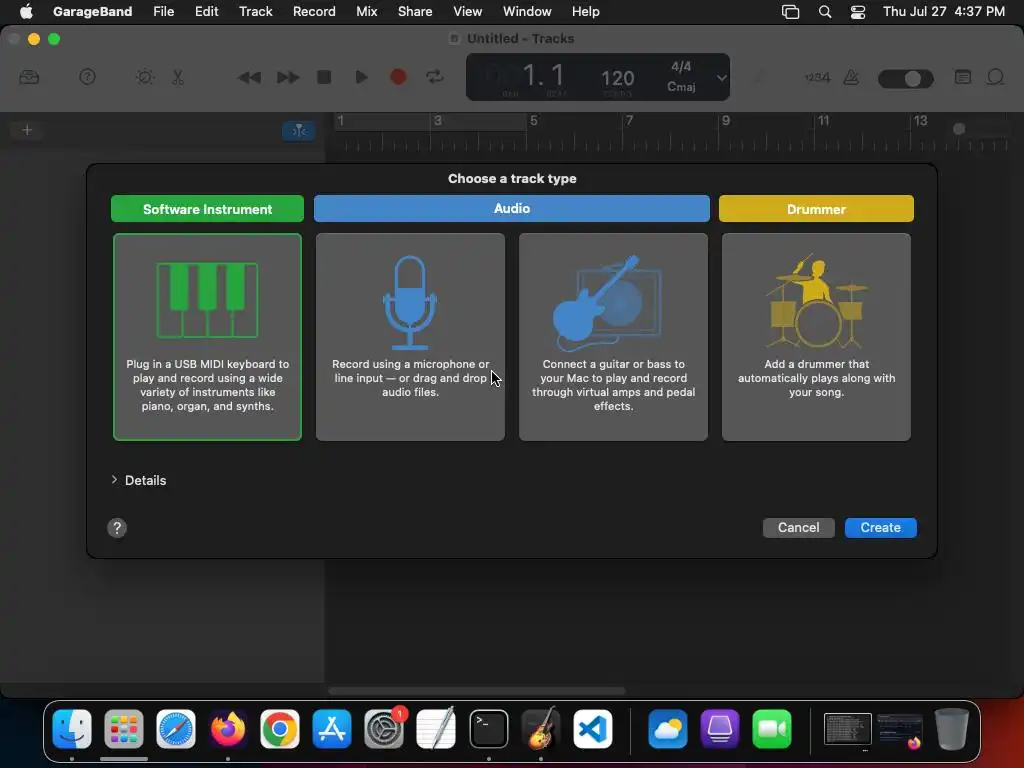
Task: Select the Drummer track card
Action: [x=816, y=336]
